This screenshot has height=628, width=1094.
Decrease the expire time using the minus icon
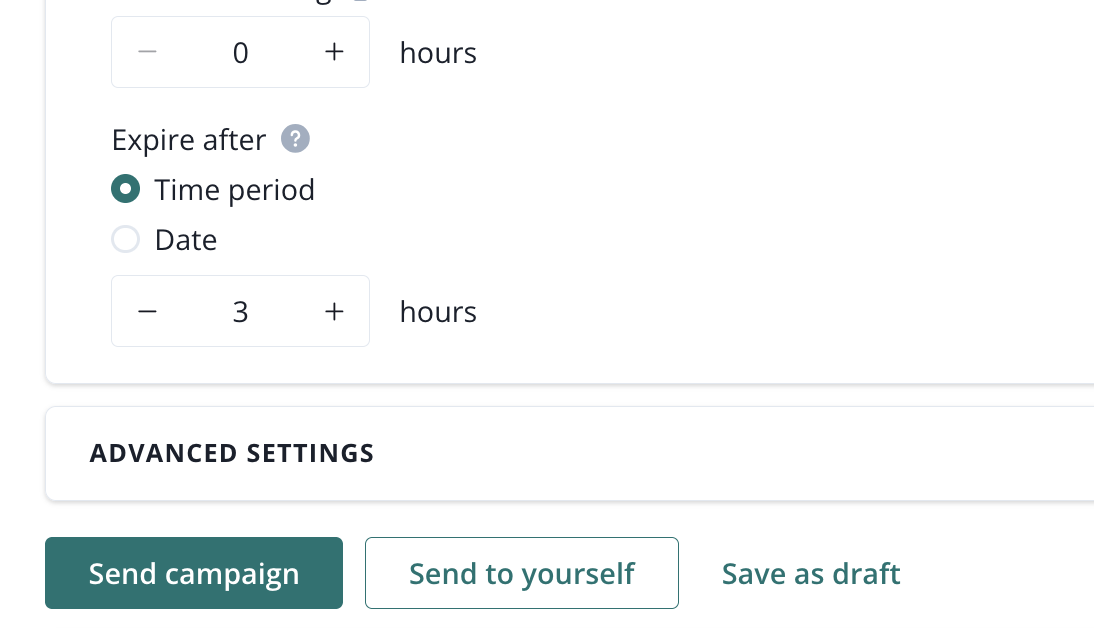point(147,312)
